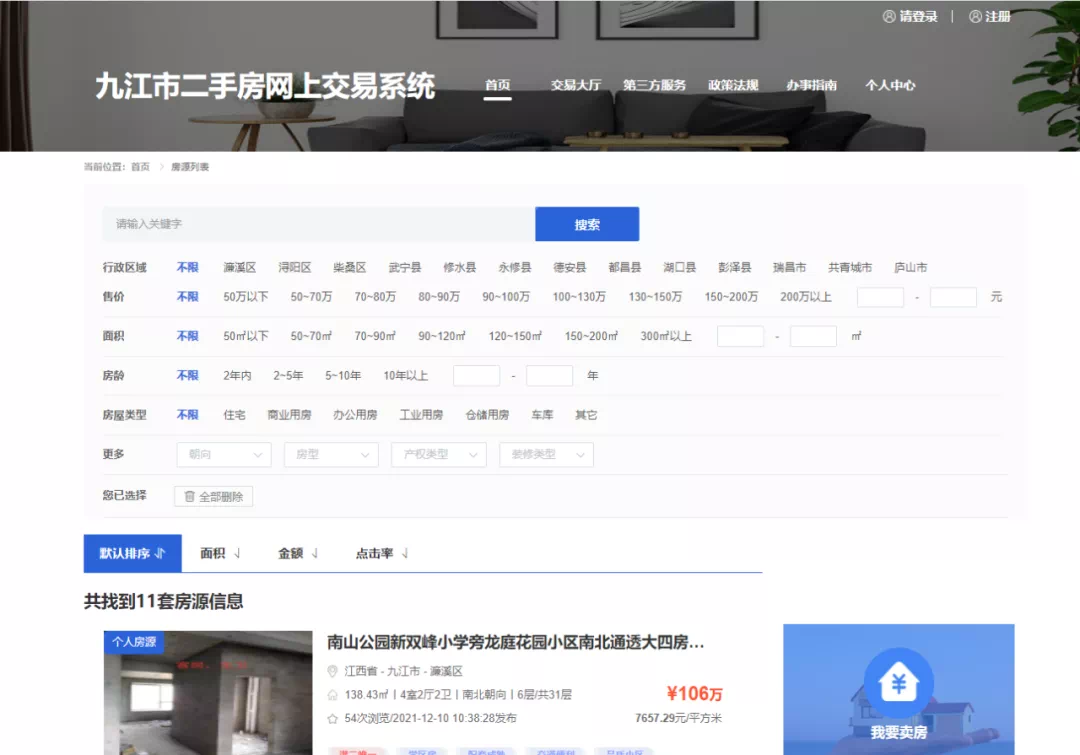Select house type 车库
The height and width of the screenshot is (755, 1080).
tap(542, 415)
